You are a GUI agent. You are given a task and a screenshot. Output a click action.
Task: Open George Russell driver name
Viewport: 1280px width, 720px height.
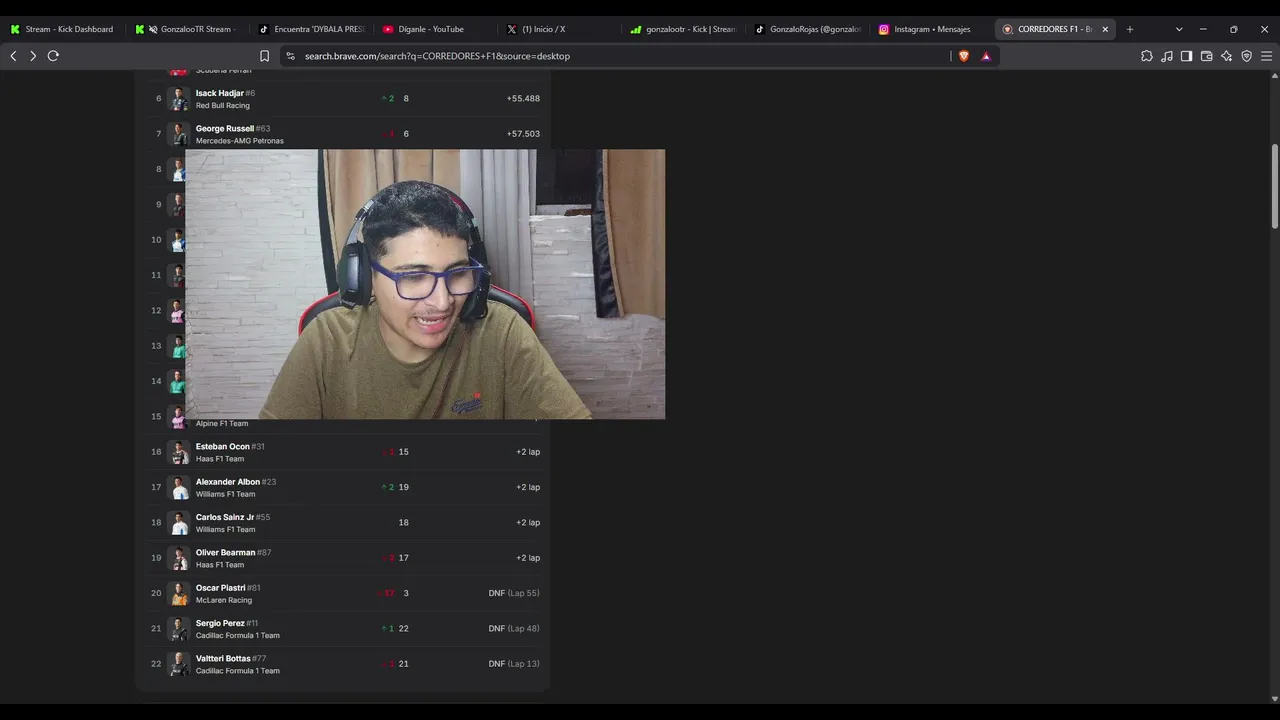tap(225, 128)
